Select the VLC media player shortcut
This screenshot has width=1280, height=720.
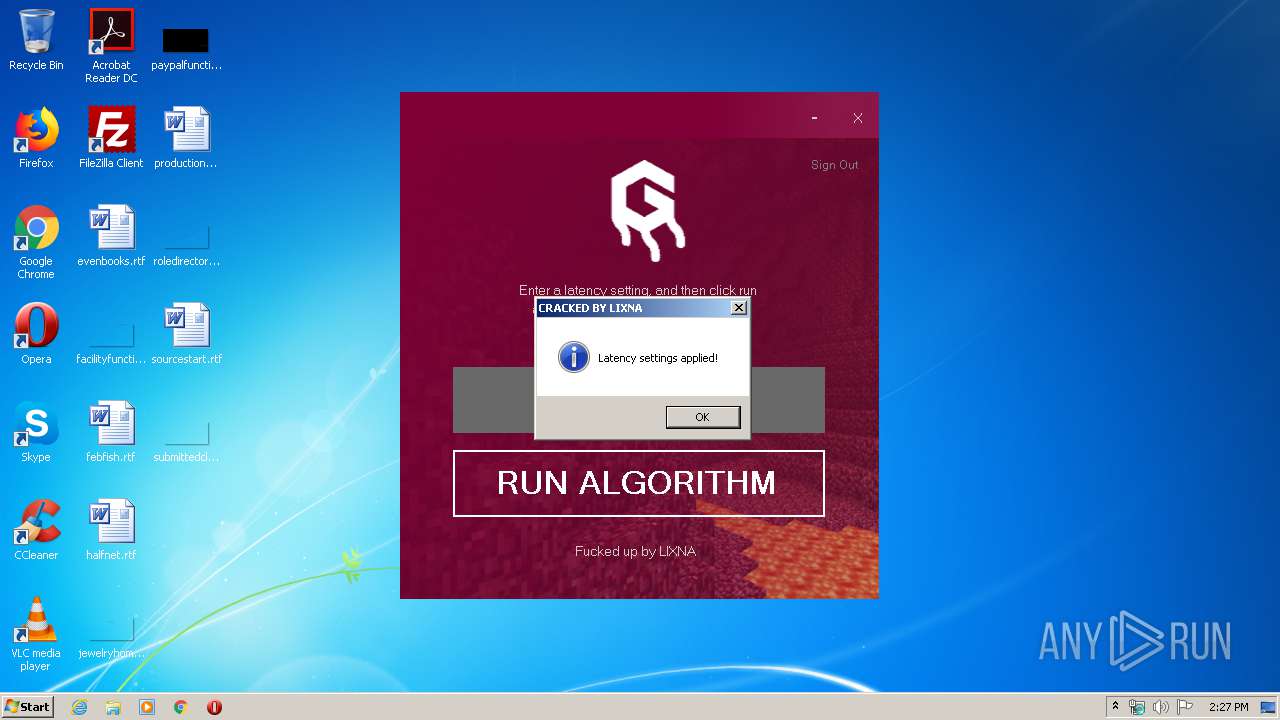tap(36, 634)
